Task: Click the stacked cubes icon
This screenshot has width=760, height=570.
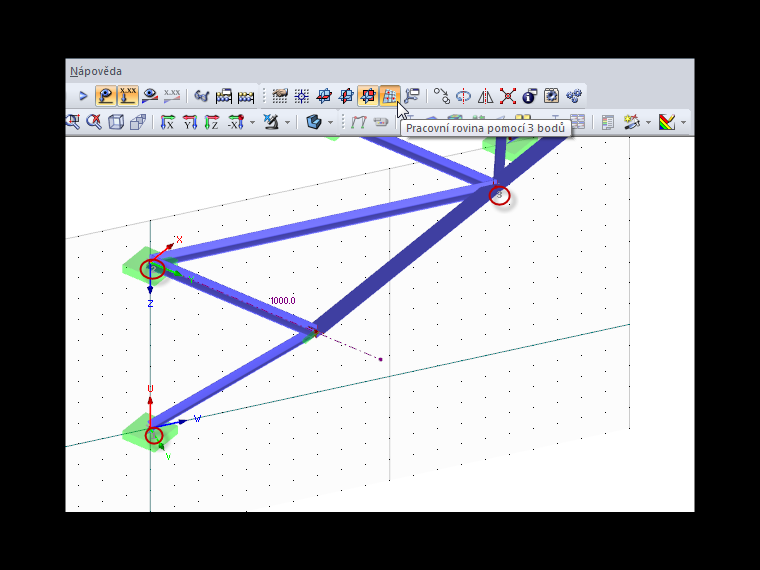Action: (x=138, y=122)
